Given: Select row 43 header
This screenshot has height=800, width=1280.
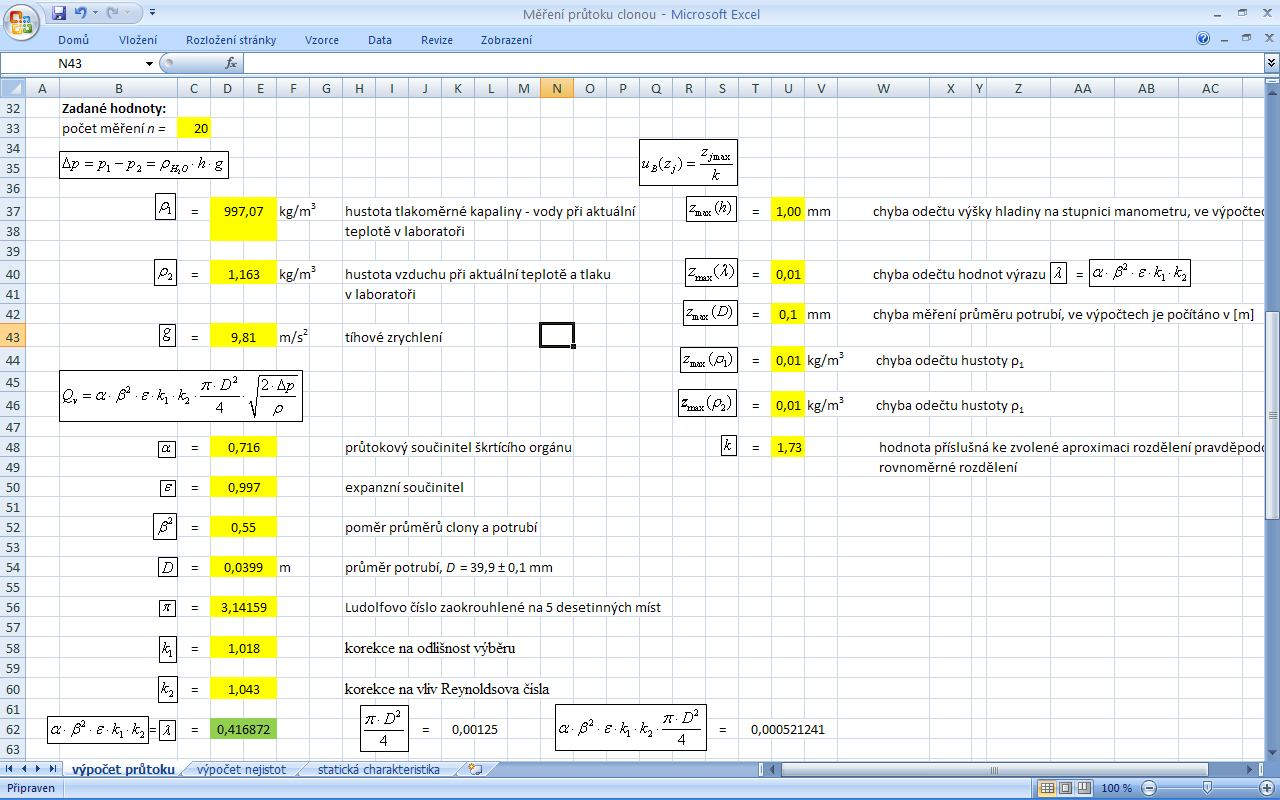Looking at the screenshot, I should point(13,337).
